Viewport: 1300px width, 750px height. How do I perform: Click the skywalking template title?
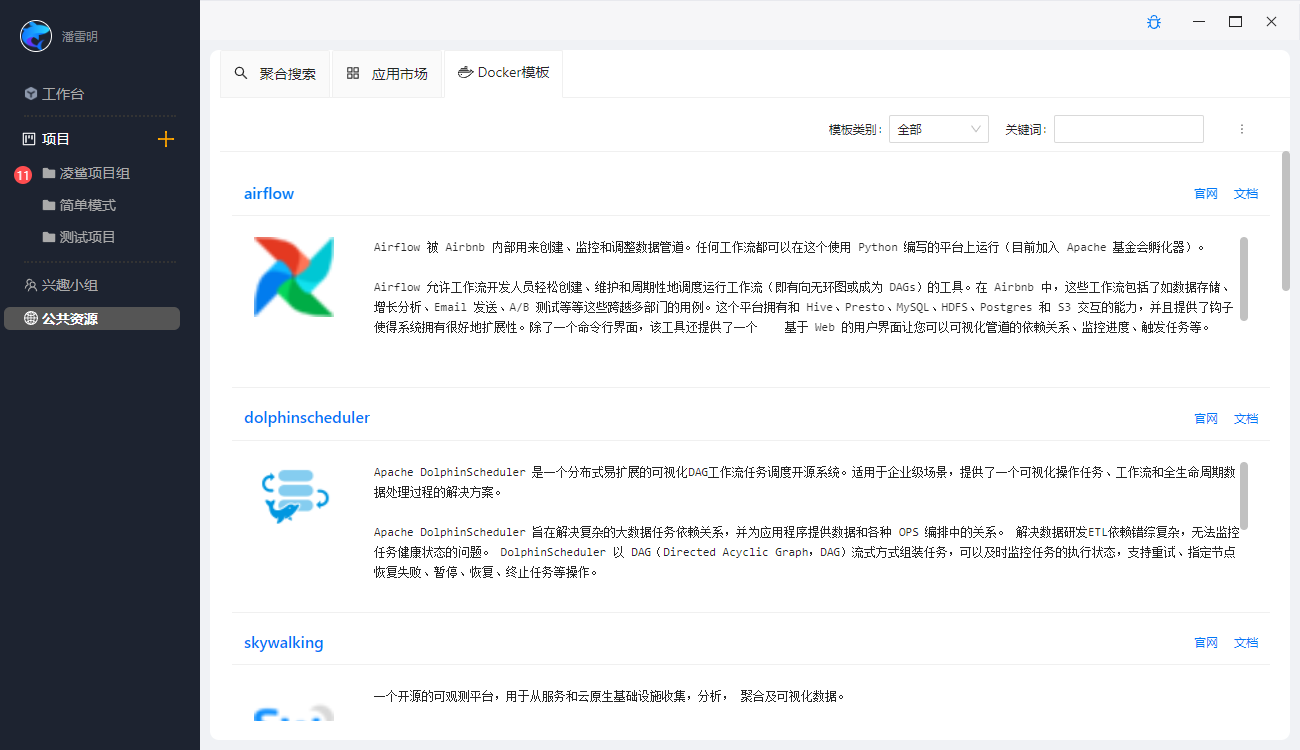(x=284, y=642)
